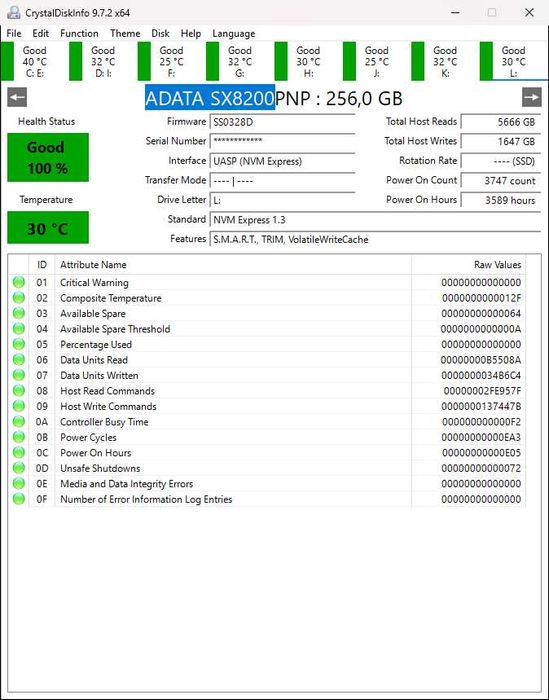
Task: Open the File menu
Action: point(14,33)
